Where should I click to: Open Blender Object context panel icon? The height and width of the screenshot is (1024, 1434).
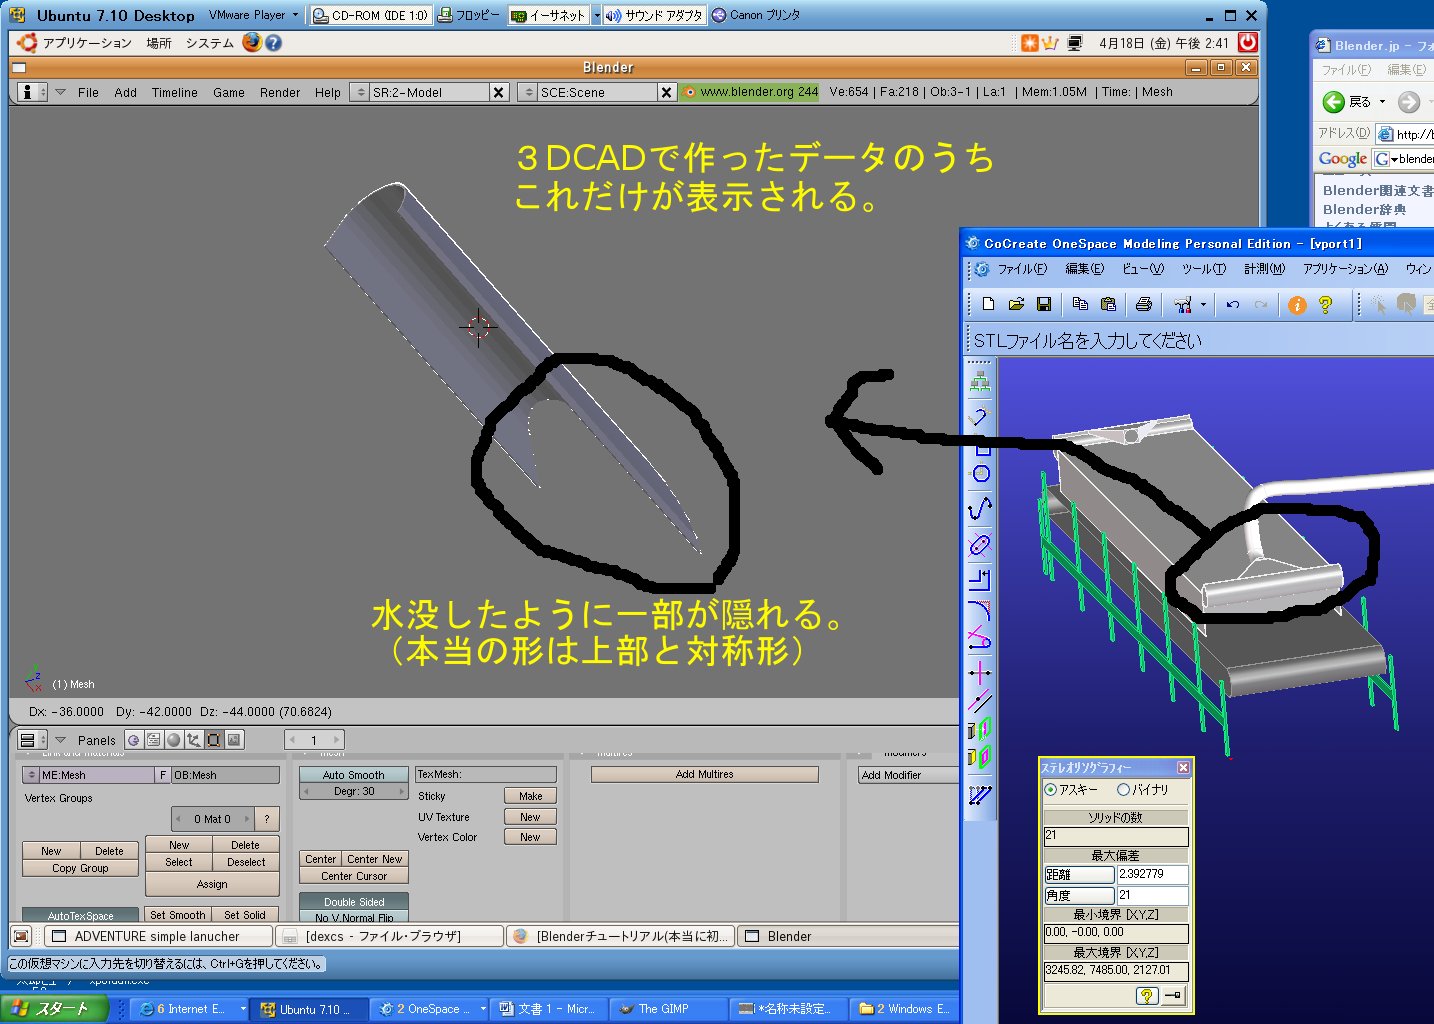click(194, 740)
